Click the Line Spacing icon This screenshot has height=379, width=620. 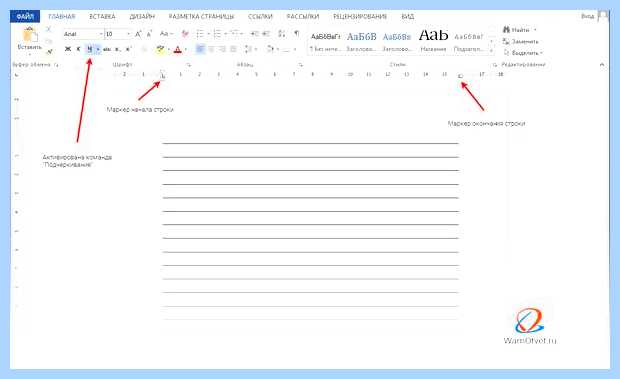[248, 49]
